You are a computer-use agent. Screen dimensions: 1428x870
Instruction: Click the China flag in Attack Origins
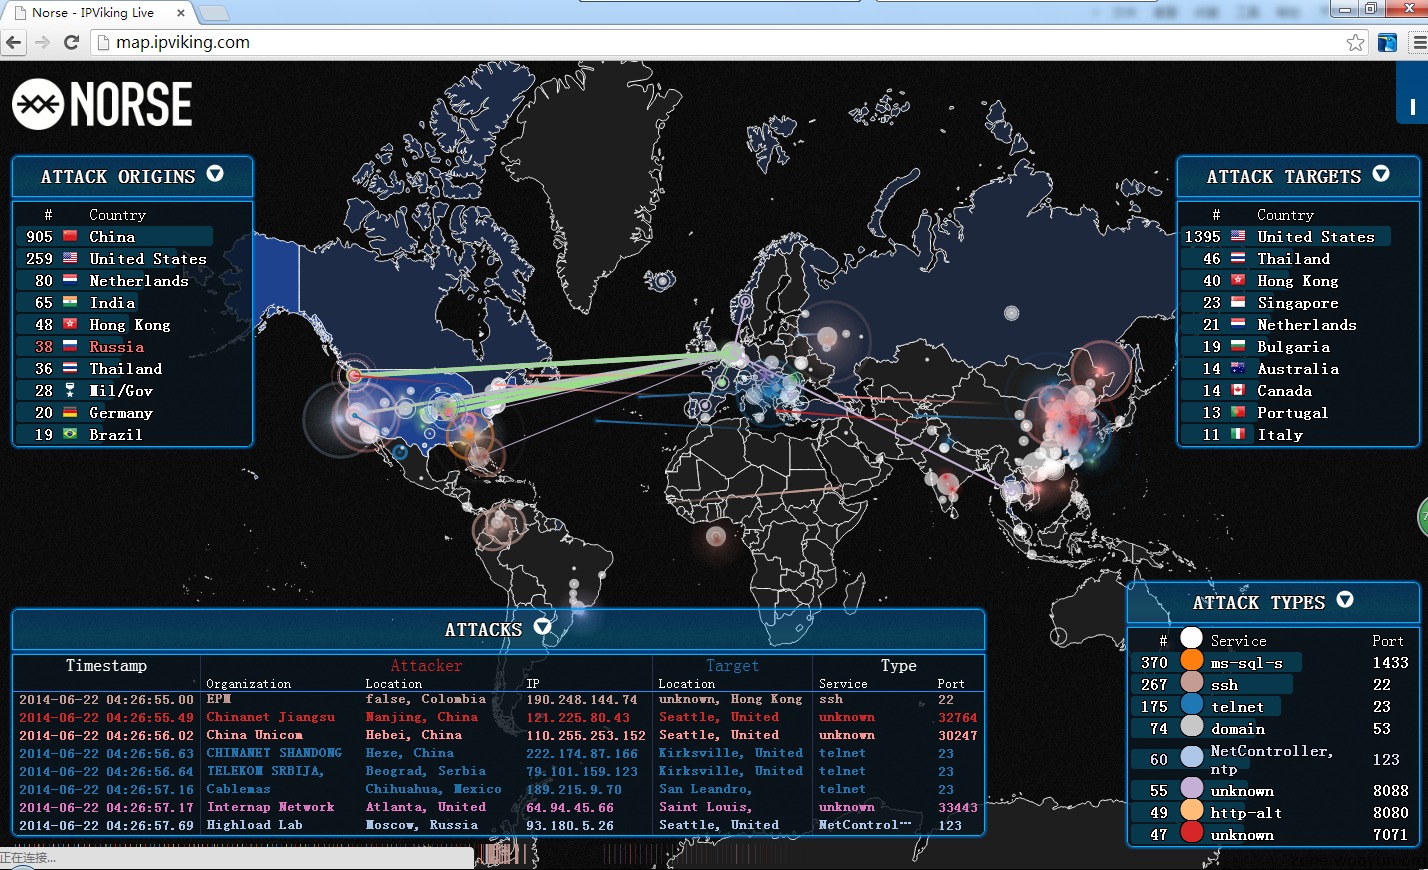(70, 237)
